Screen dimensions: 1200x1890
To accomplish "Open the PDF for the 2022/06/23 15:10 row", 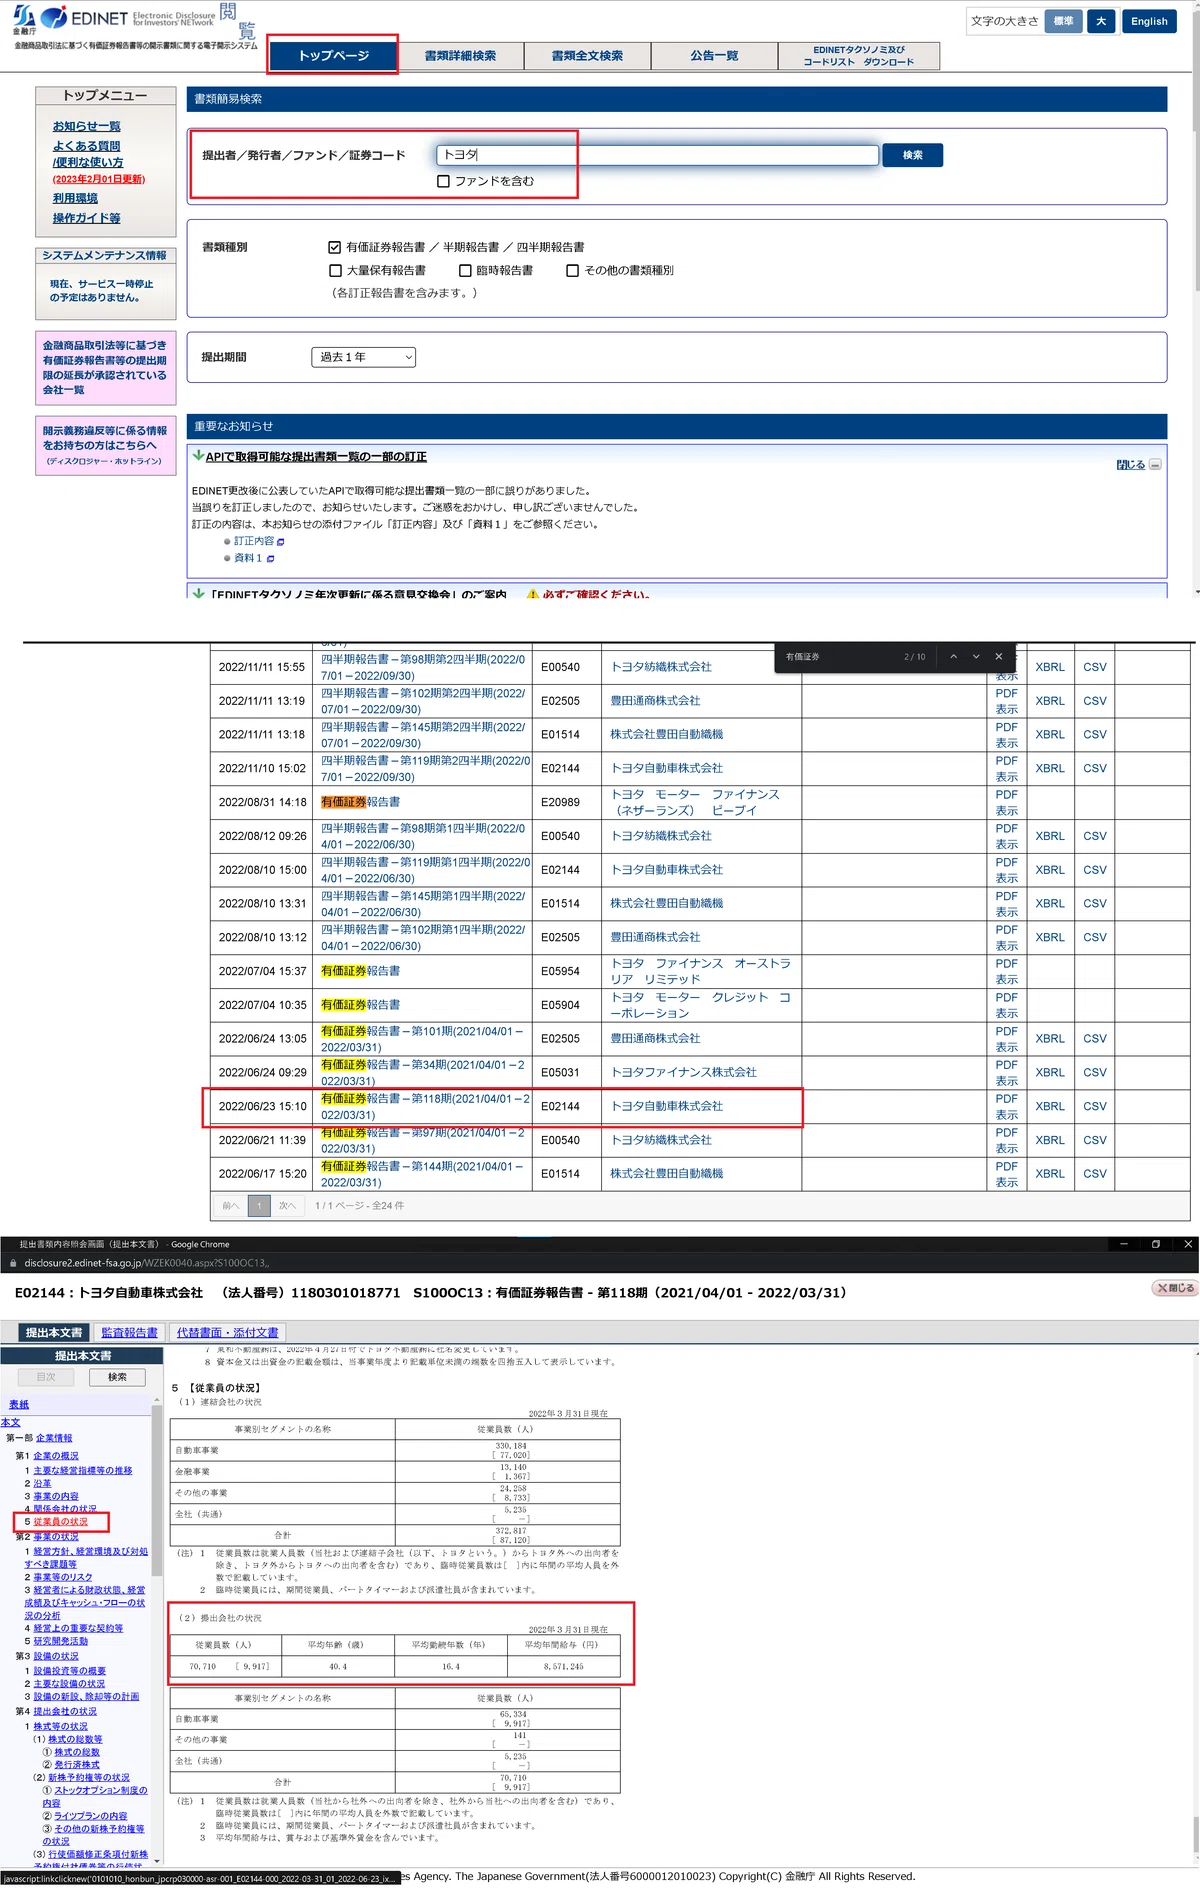I will coord(1007,1106).
